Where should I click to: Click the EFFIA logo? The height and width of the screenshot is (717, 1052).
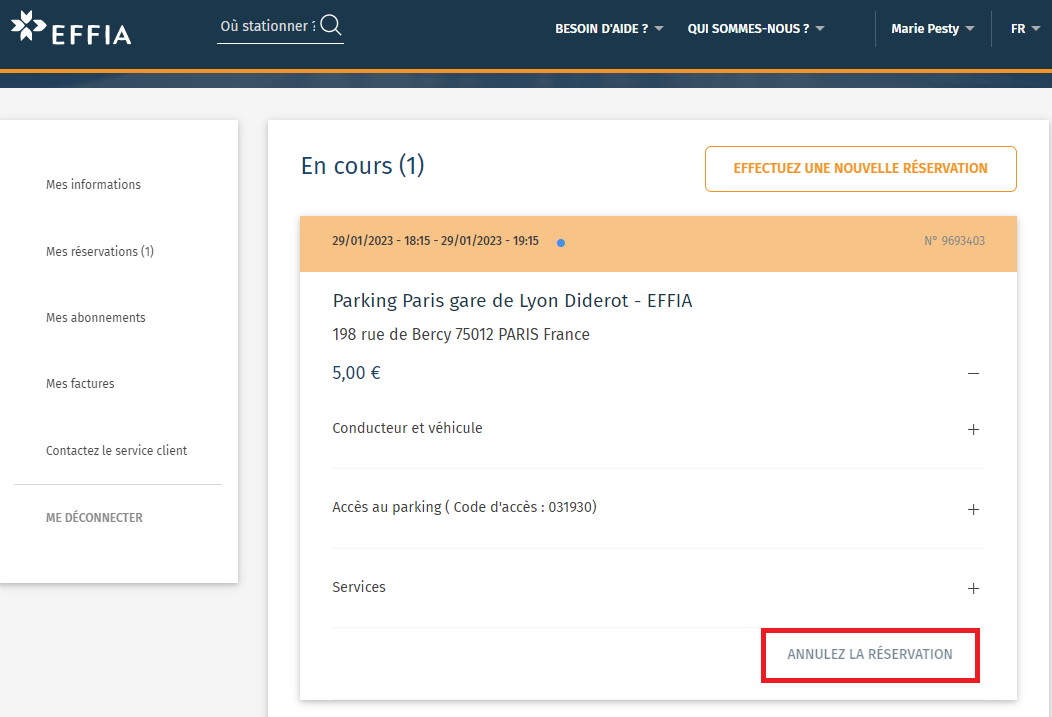coord(71,28)
